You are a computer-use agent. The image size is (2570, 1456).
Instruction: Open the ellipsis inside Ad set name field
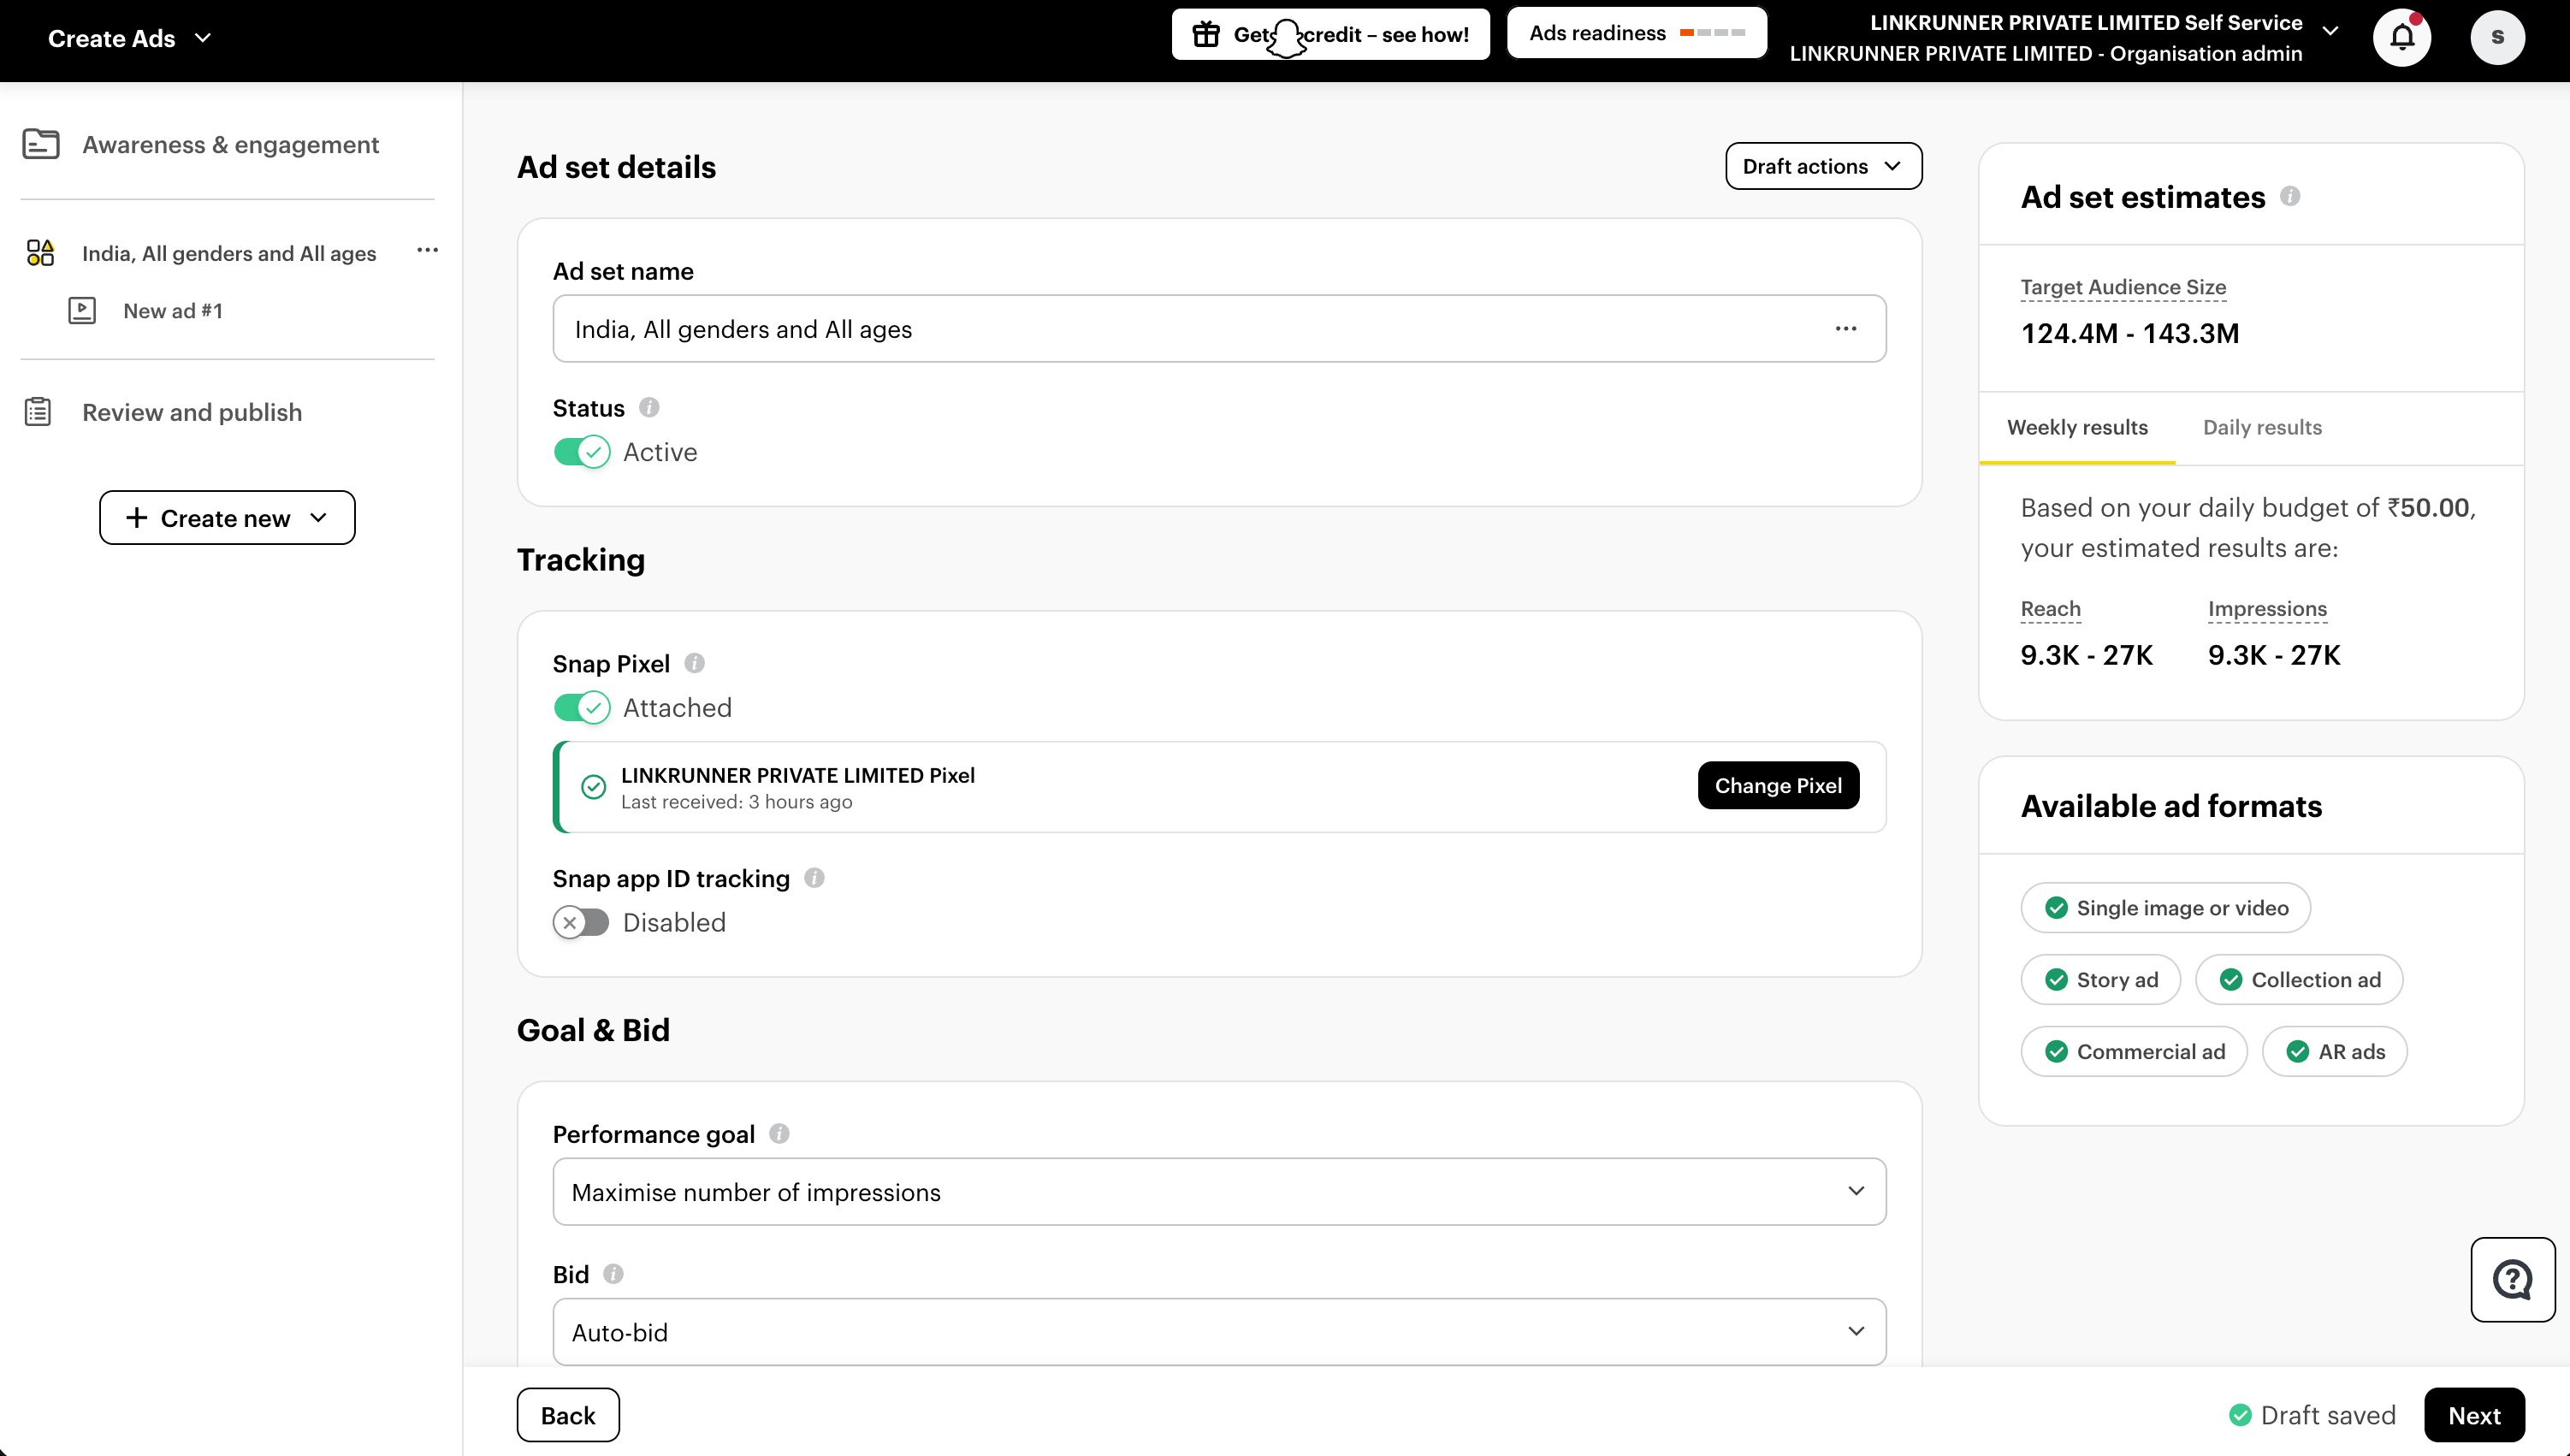click(1846, 328)
